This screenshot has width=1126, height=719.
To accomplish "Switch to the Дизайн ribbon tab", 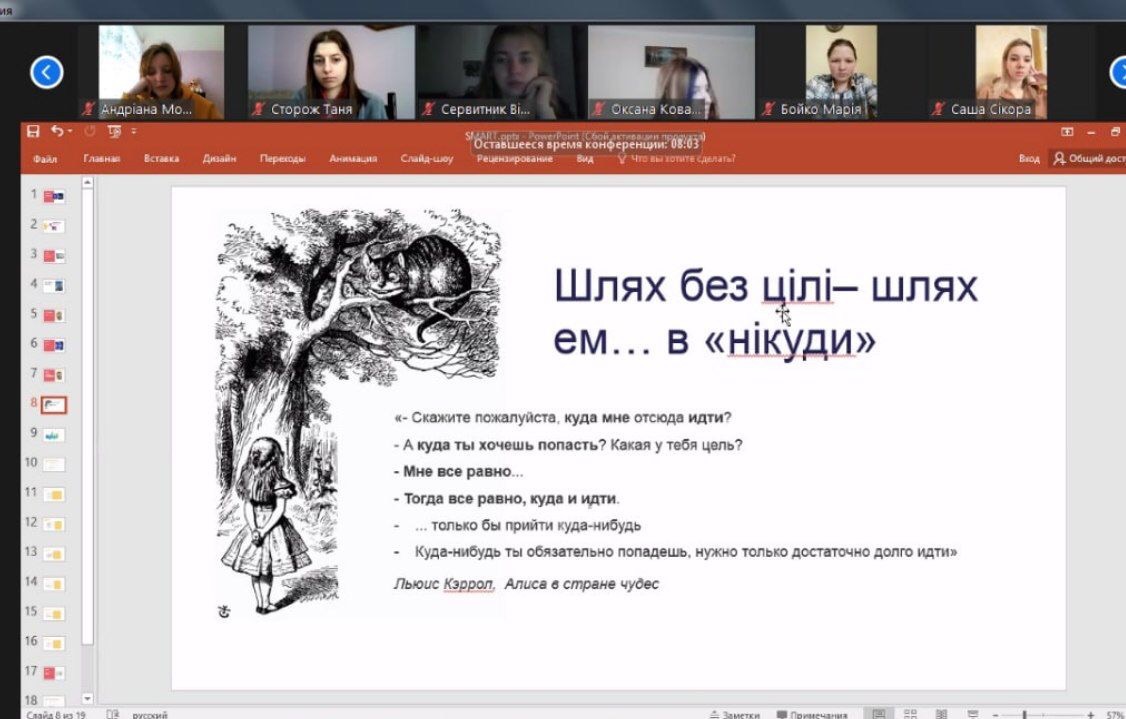I will pyautogui.click(x=219, y=159).
